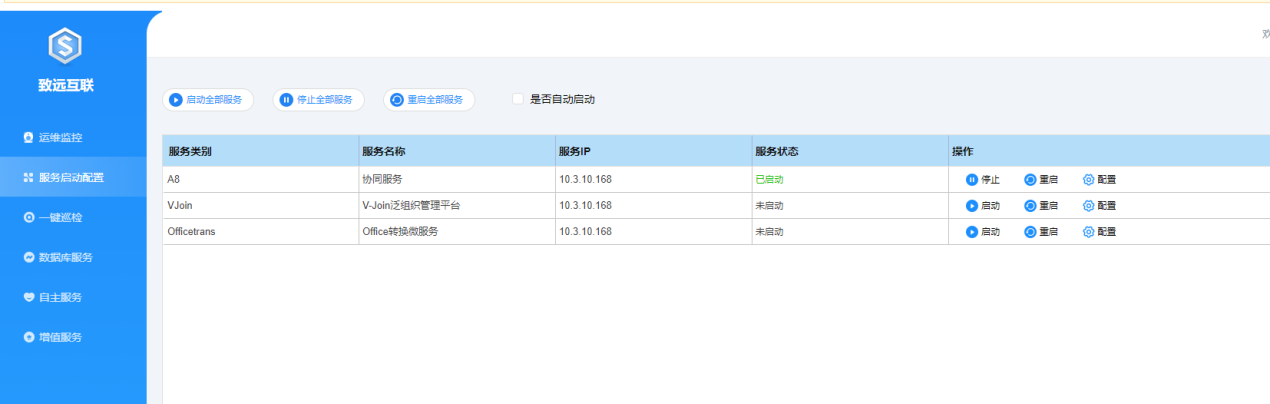Click refresh icon in 重启全部服务 button

[396, 100]
